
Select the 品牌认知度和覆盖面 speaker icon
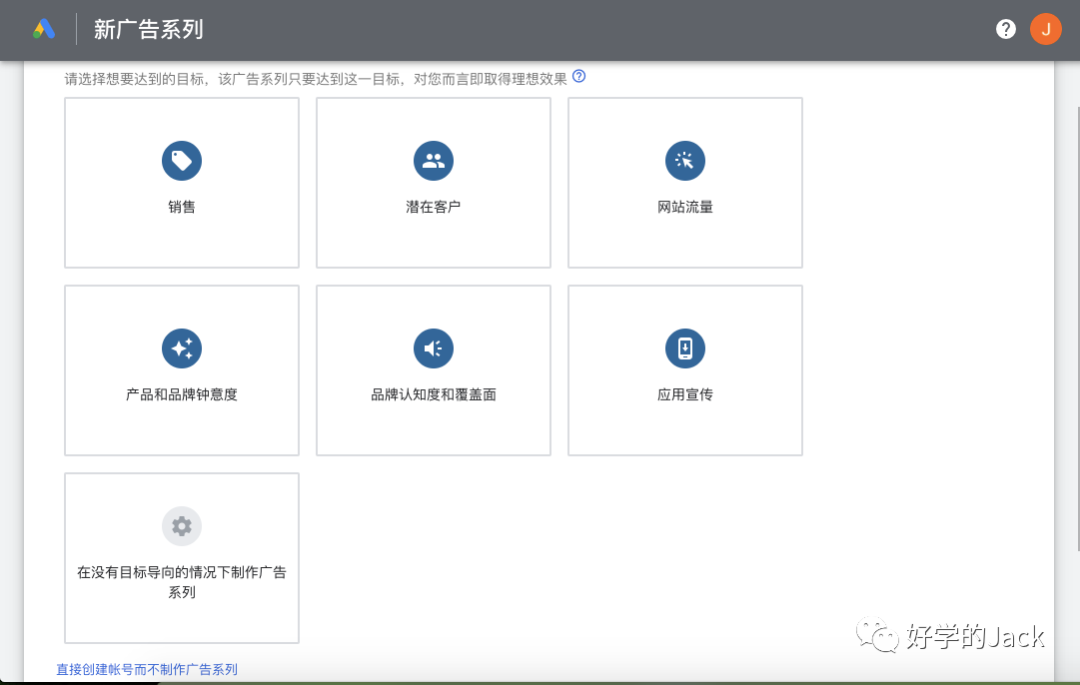[x=433, y=348]
